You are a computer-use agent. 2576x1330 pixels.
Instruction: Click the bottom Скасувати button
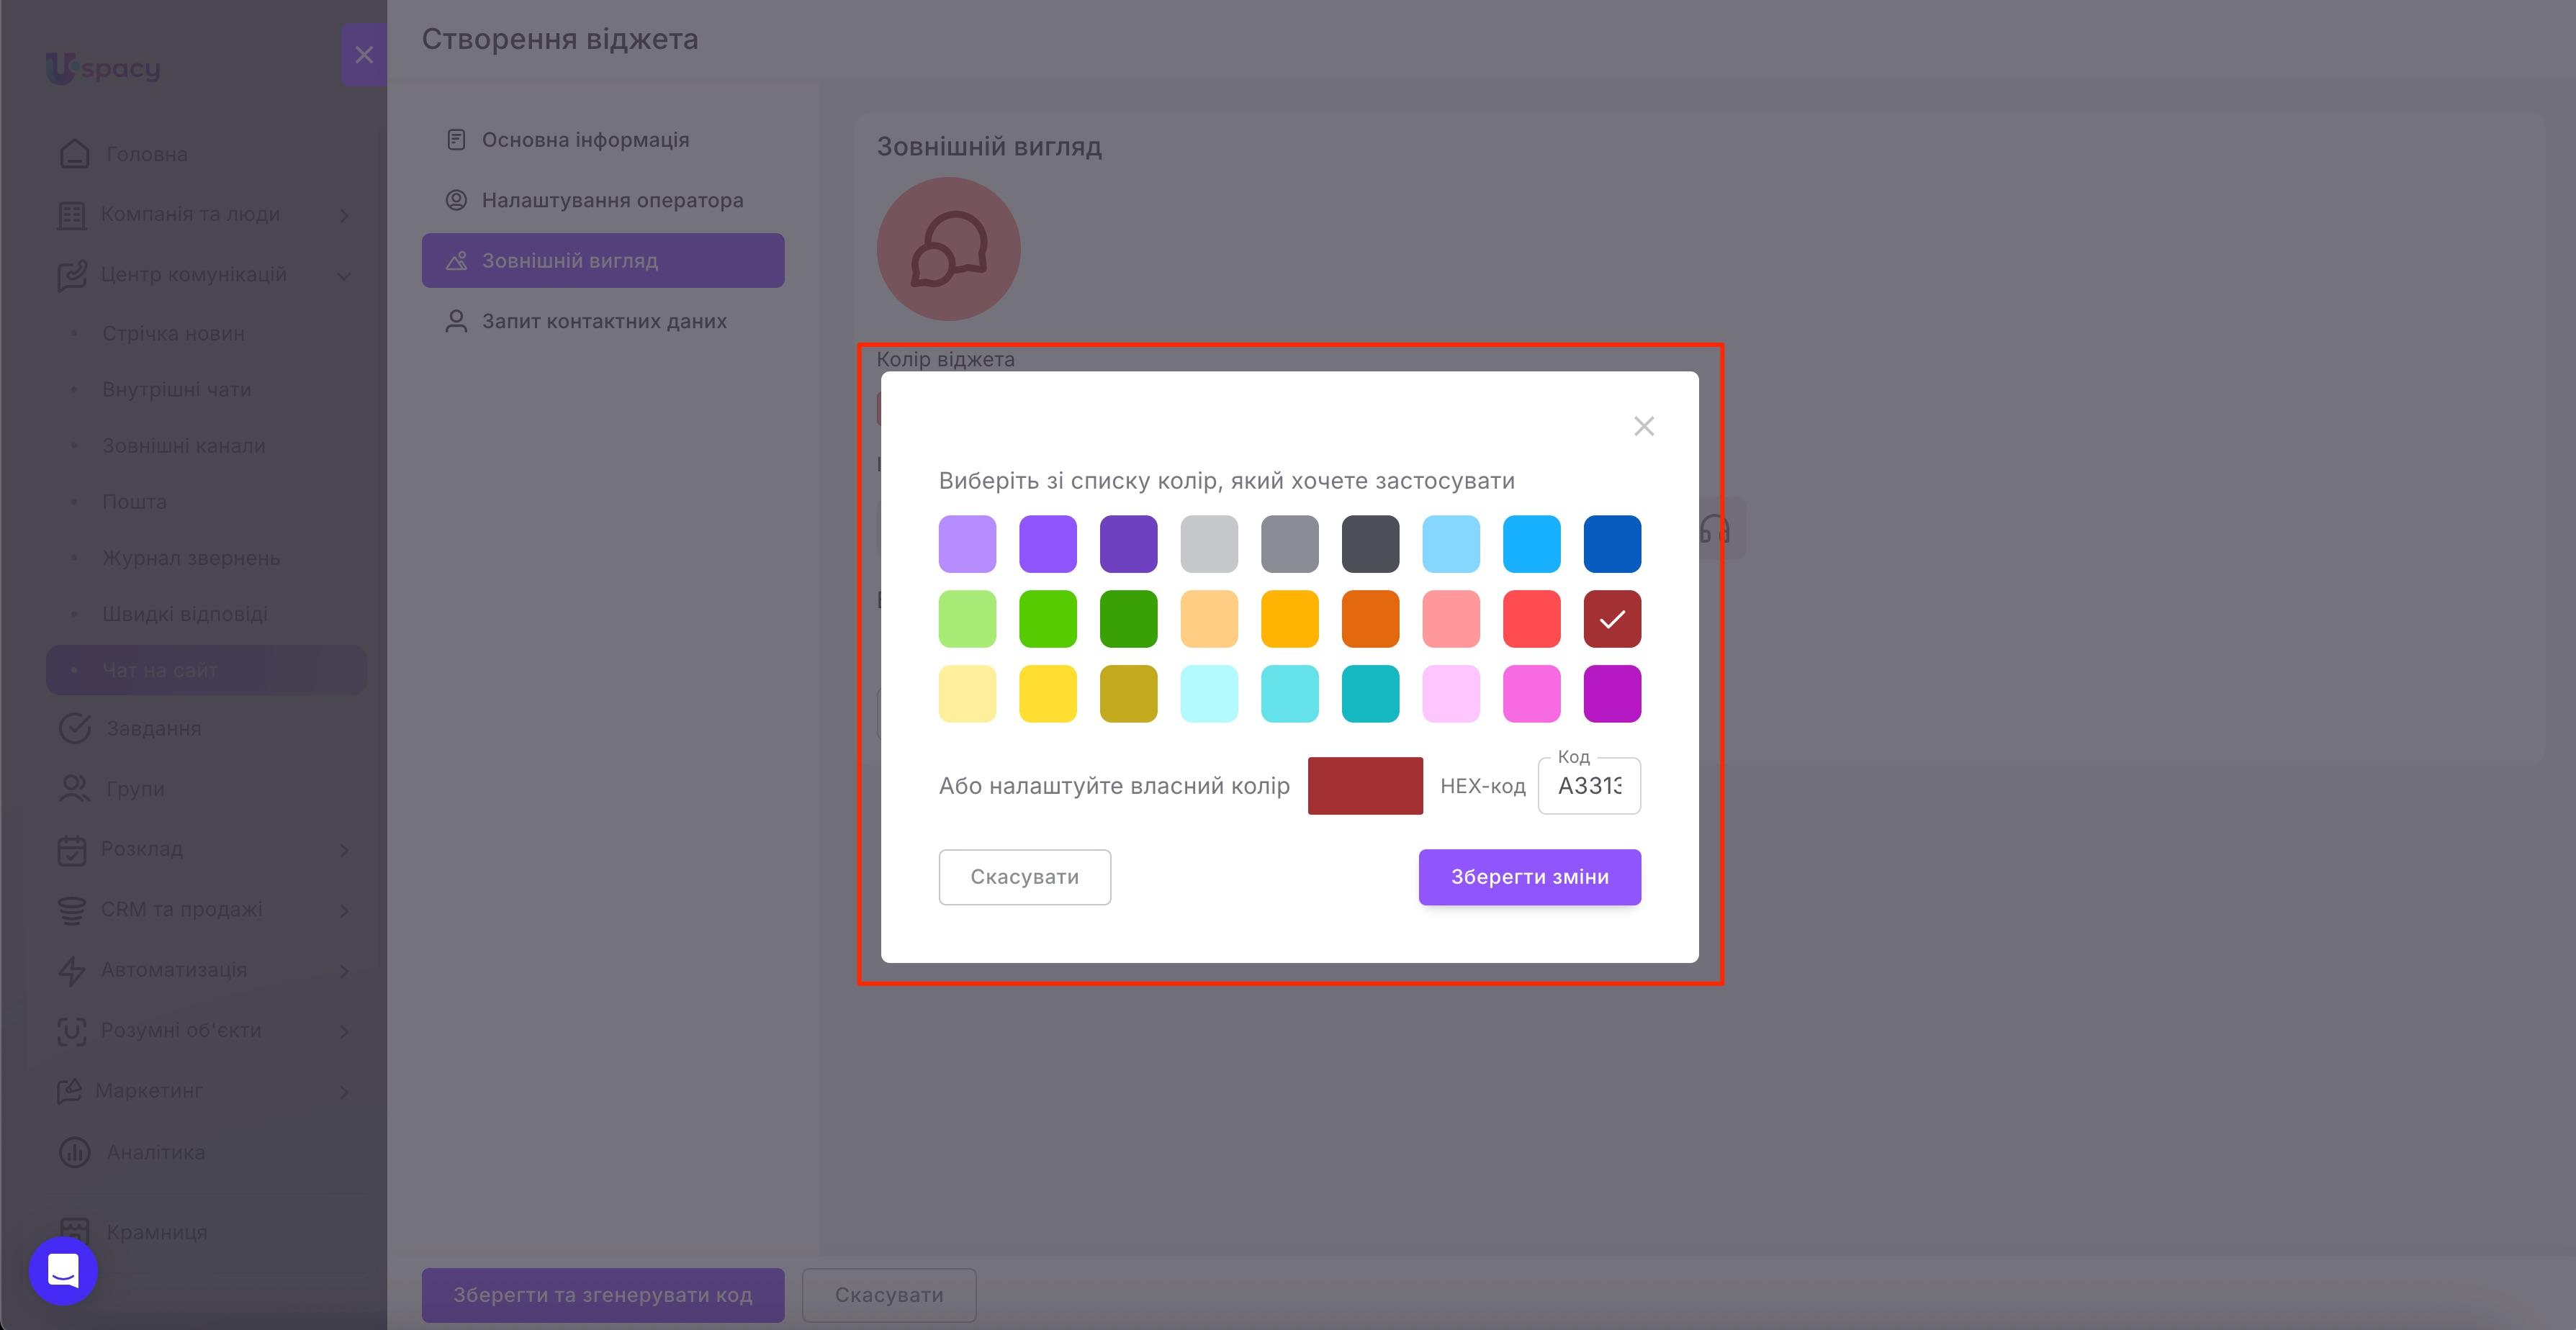click(x=889, y=1295)
